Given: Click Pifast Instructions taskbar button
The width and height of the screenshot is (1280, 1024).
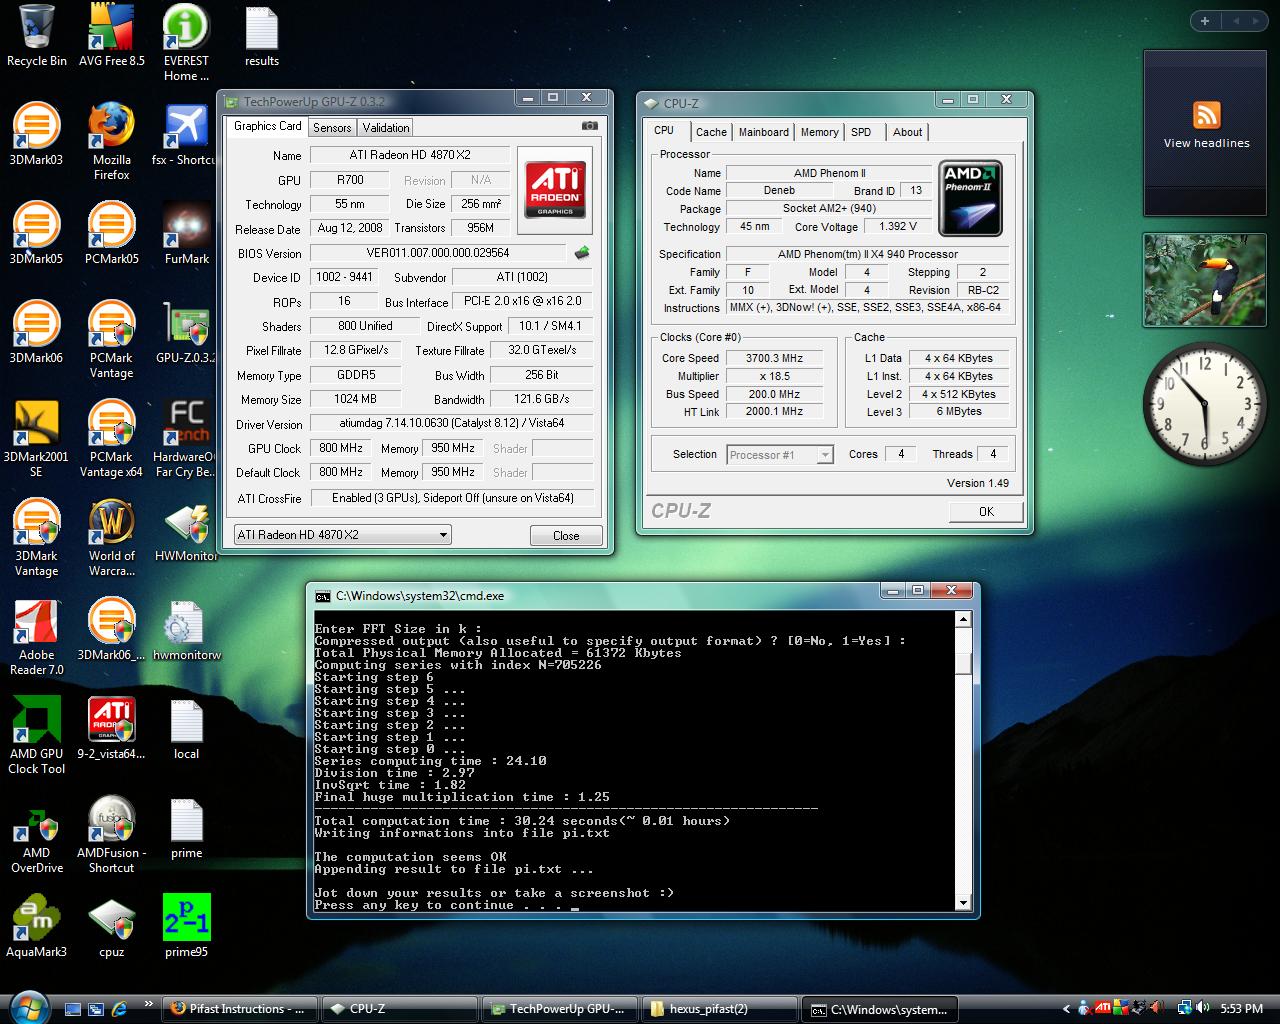Looking at the screenshot, I should (x=239, y=1009).
